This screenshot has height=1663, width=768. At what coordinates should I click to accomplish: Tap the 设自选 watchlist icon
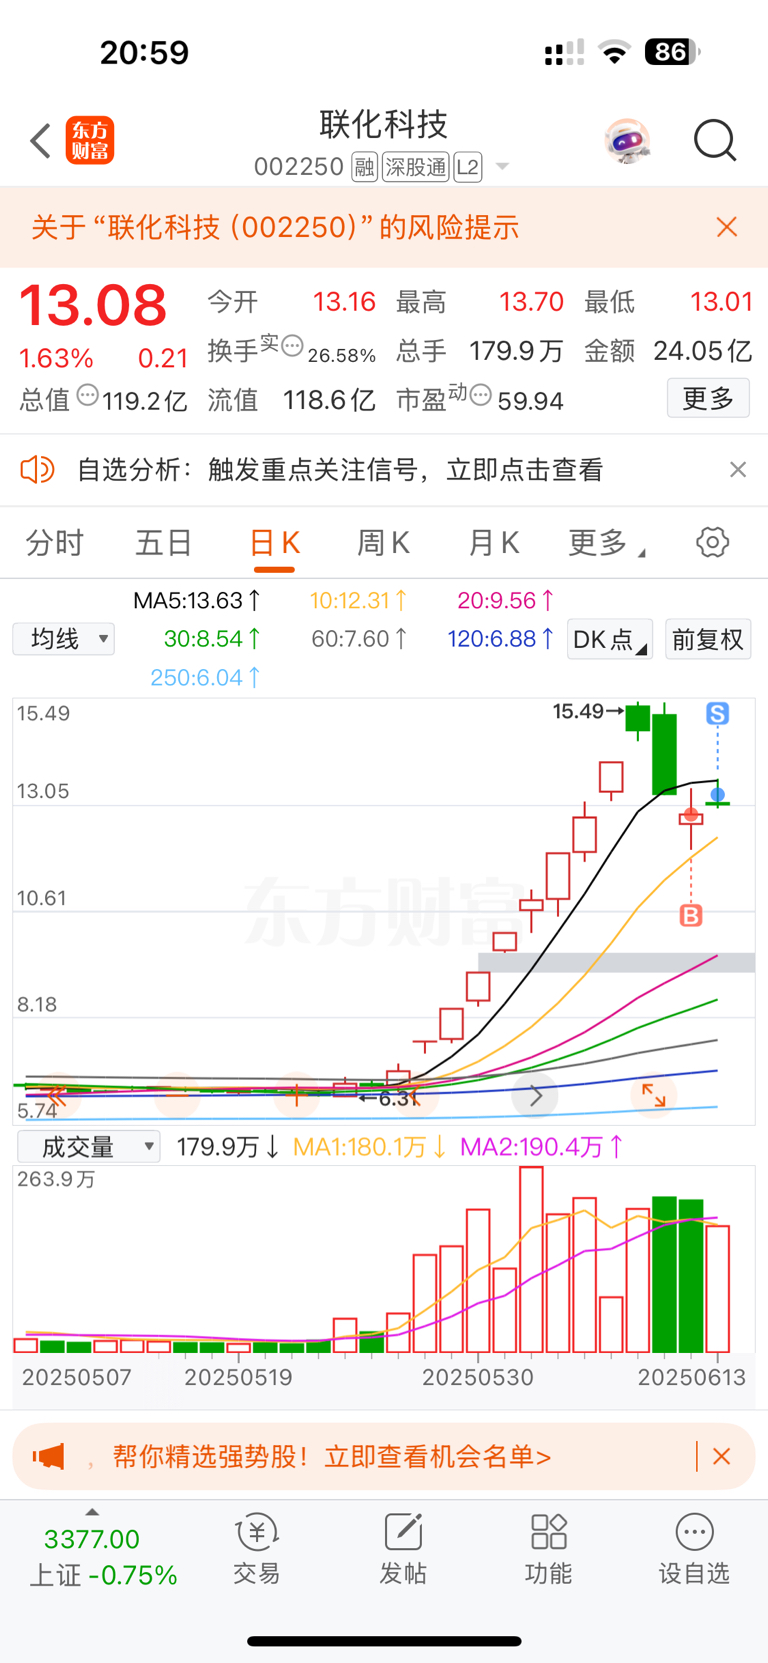click(694, 1549)
